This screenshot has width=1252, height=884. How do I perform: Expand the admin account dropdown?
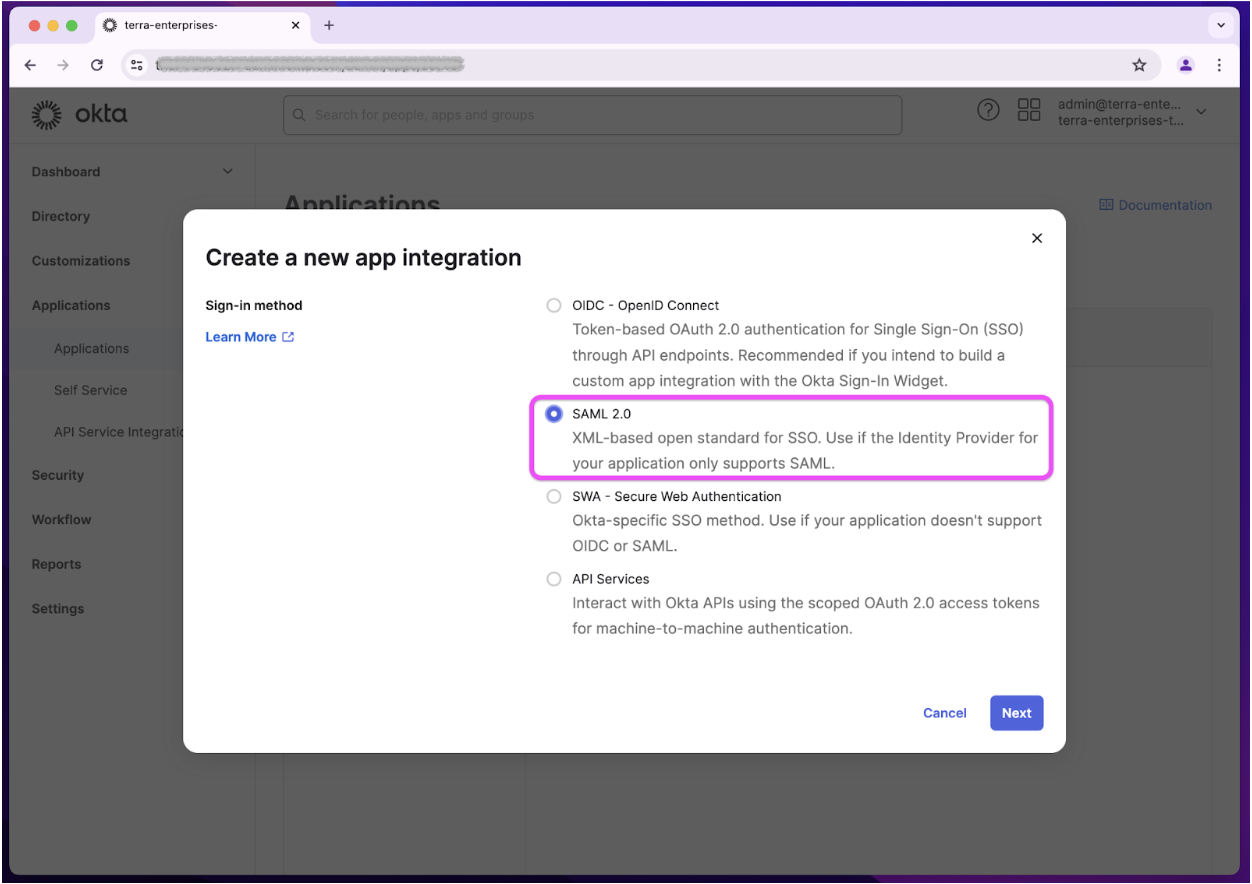(x=1201, y=112)
